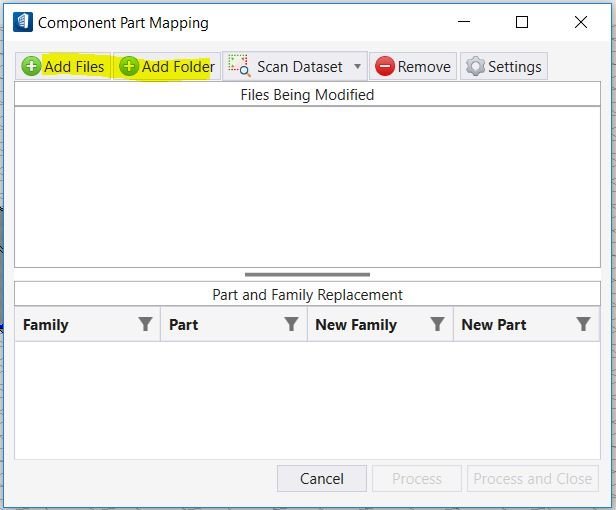The image size is (616, 510).
Task: Click the Process and Close button
Action: coord(533,479)
